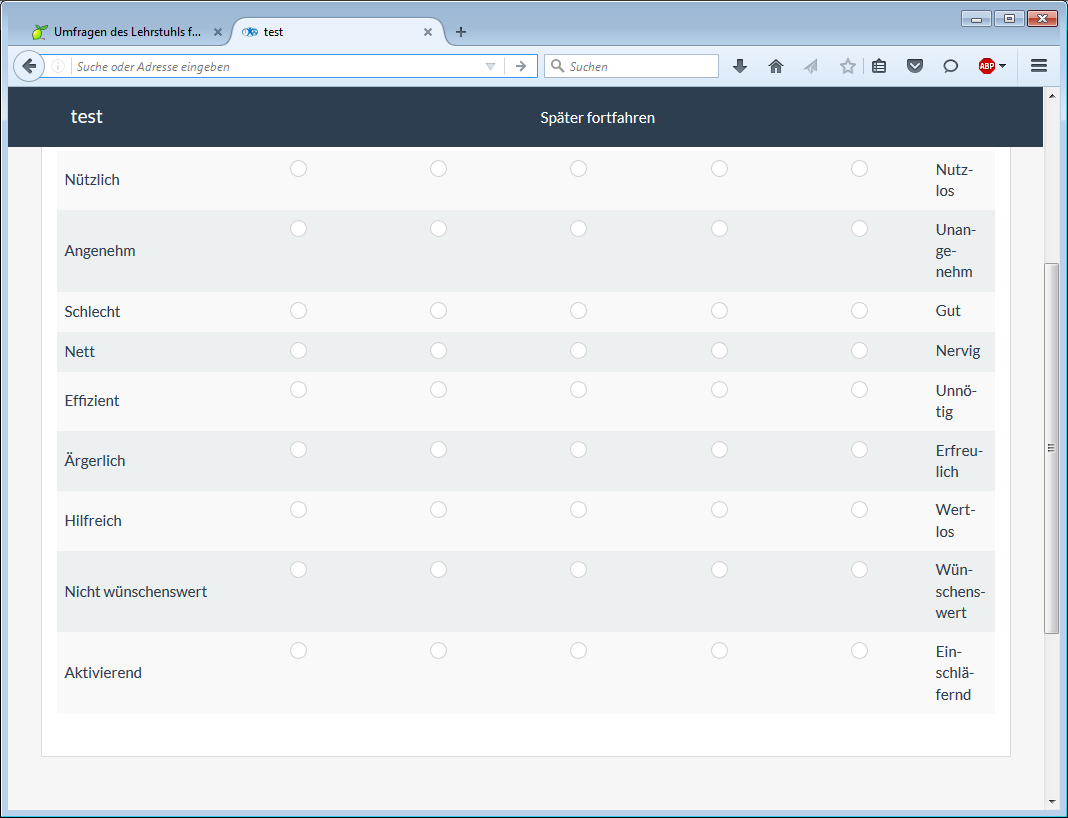Viewport: 1068px width, 818px height.
Task: Select last radio button in Hilfreich row
Action: (x=859, y=510)
